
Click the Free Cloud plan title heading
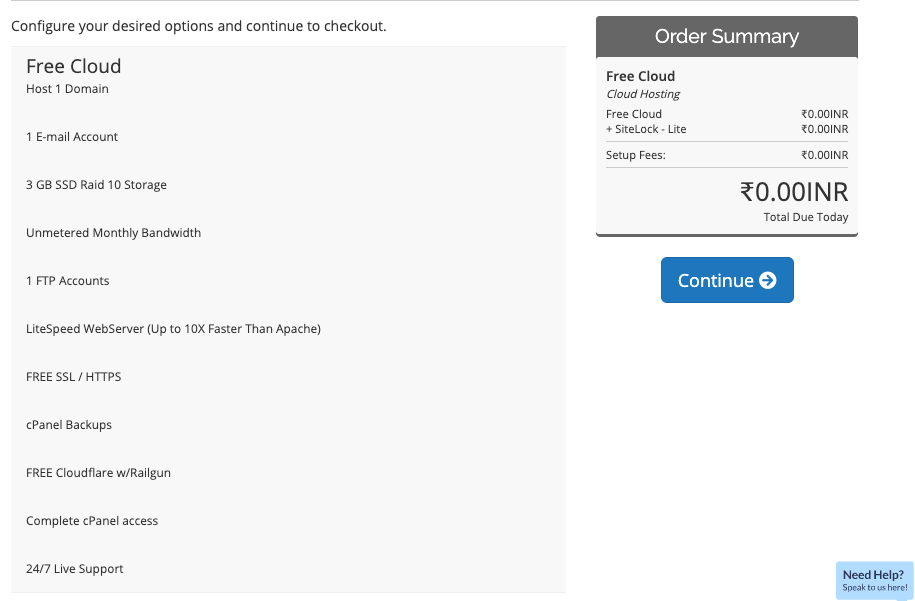click(74, 66)
